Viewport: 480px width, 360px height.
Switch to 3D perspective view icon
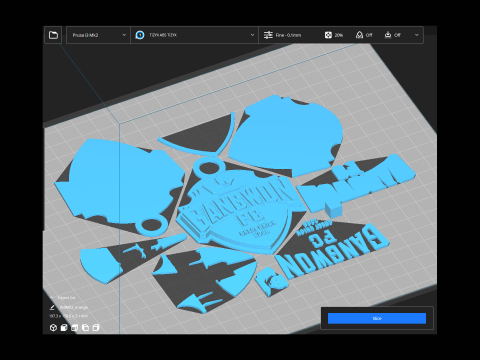(x=53, y=328)
